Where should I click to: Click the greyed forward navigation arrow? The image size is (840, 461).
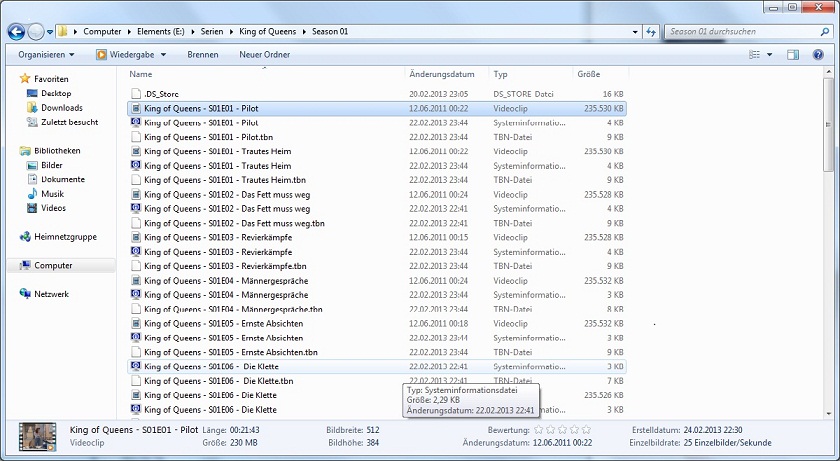click(35, 32)
